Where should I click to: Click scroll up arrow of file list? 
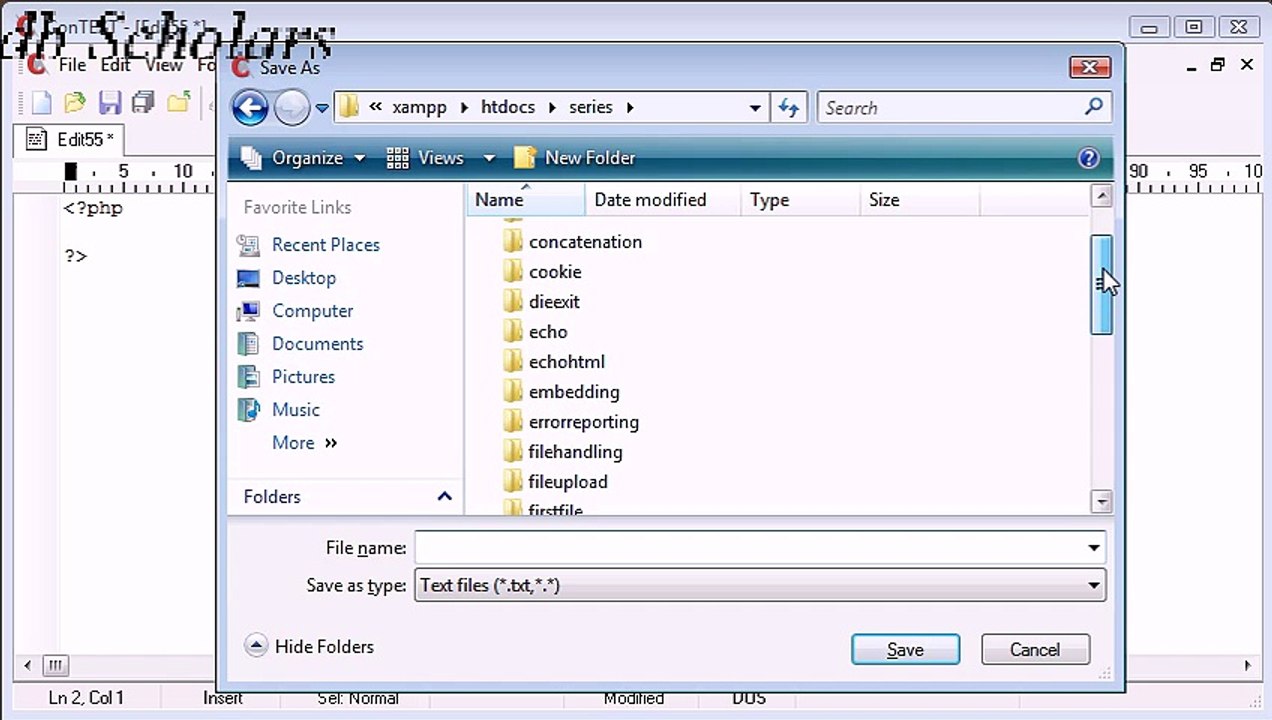coord(1101,196)
